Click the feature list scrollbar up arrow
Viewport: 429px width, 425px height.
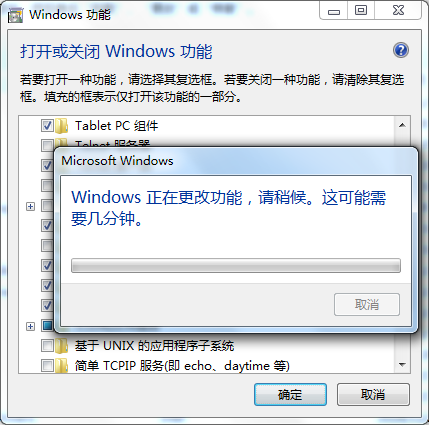point(402,125)
